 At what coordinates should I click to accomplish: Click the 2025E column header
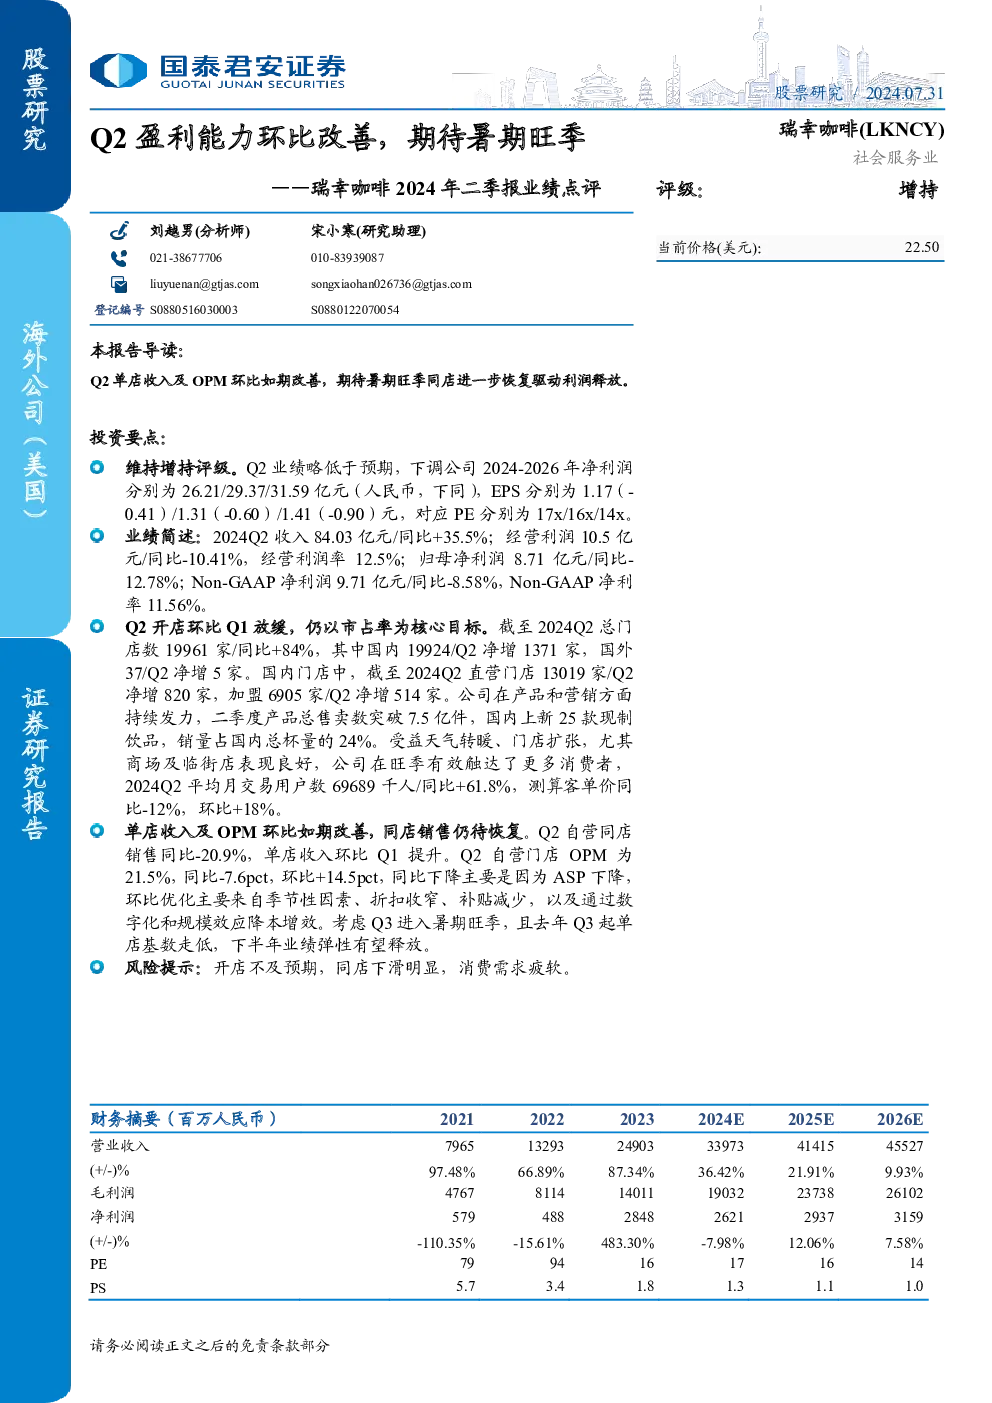(x=811, y=1120)
